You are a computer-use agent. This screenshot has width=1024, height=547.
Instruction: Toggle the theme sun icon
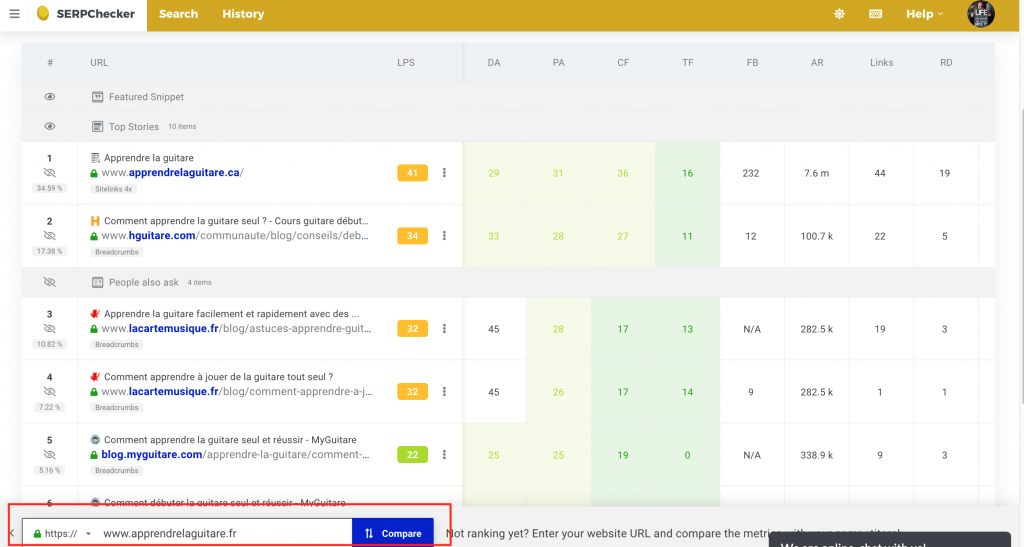(839, 14)
